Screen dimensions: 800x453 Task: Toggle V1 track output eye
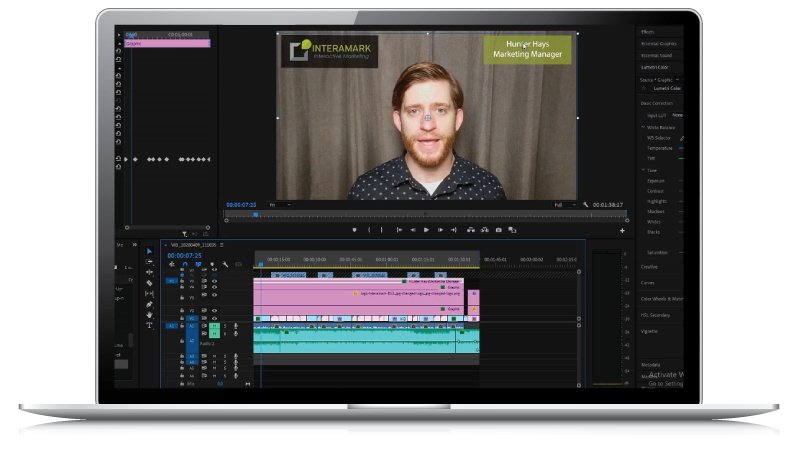click(214, 318)
